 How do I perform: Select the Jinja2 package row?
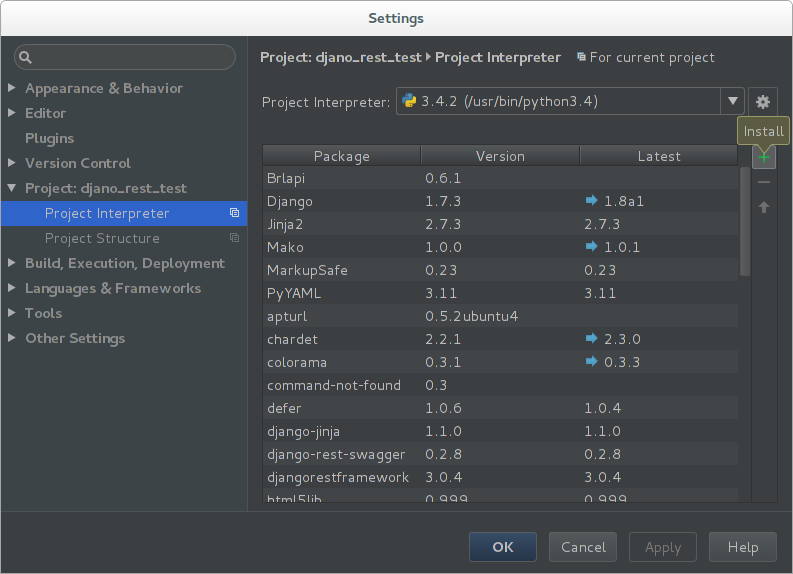click(500, 224)
